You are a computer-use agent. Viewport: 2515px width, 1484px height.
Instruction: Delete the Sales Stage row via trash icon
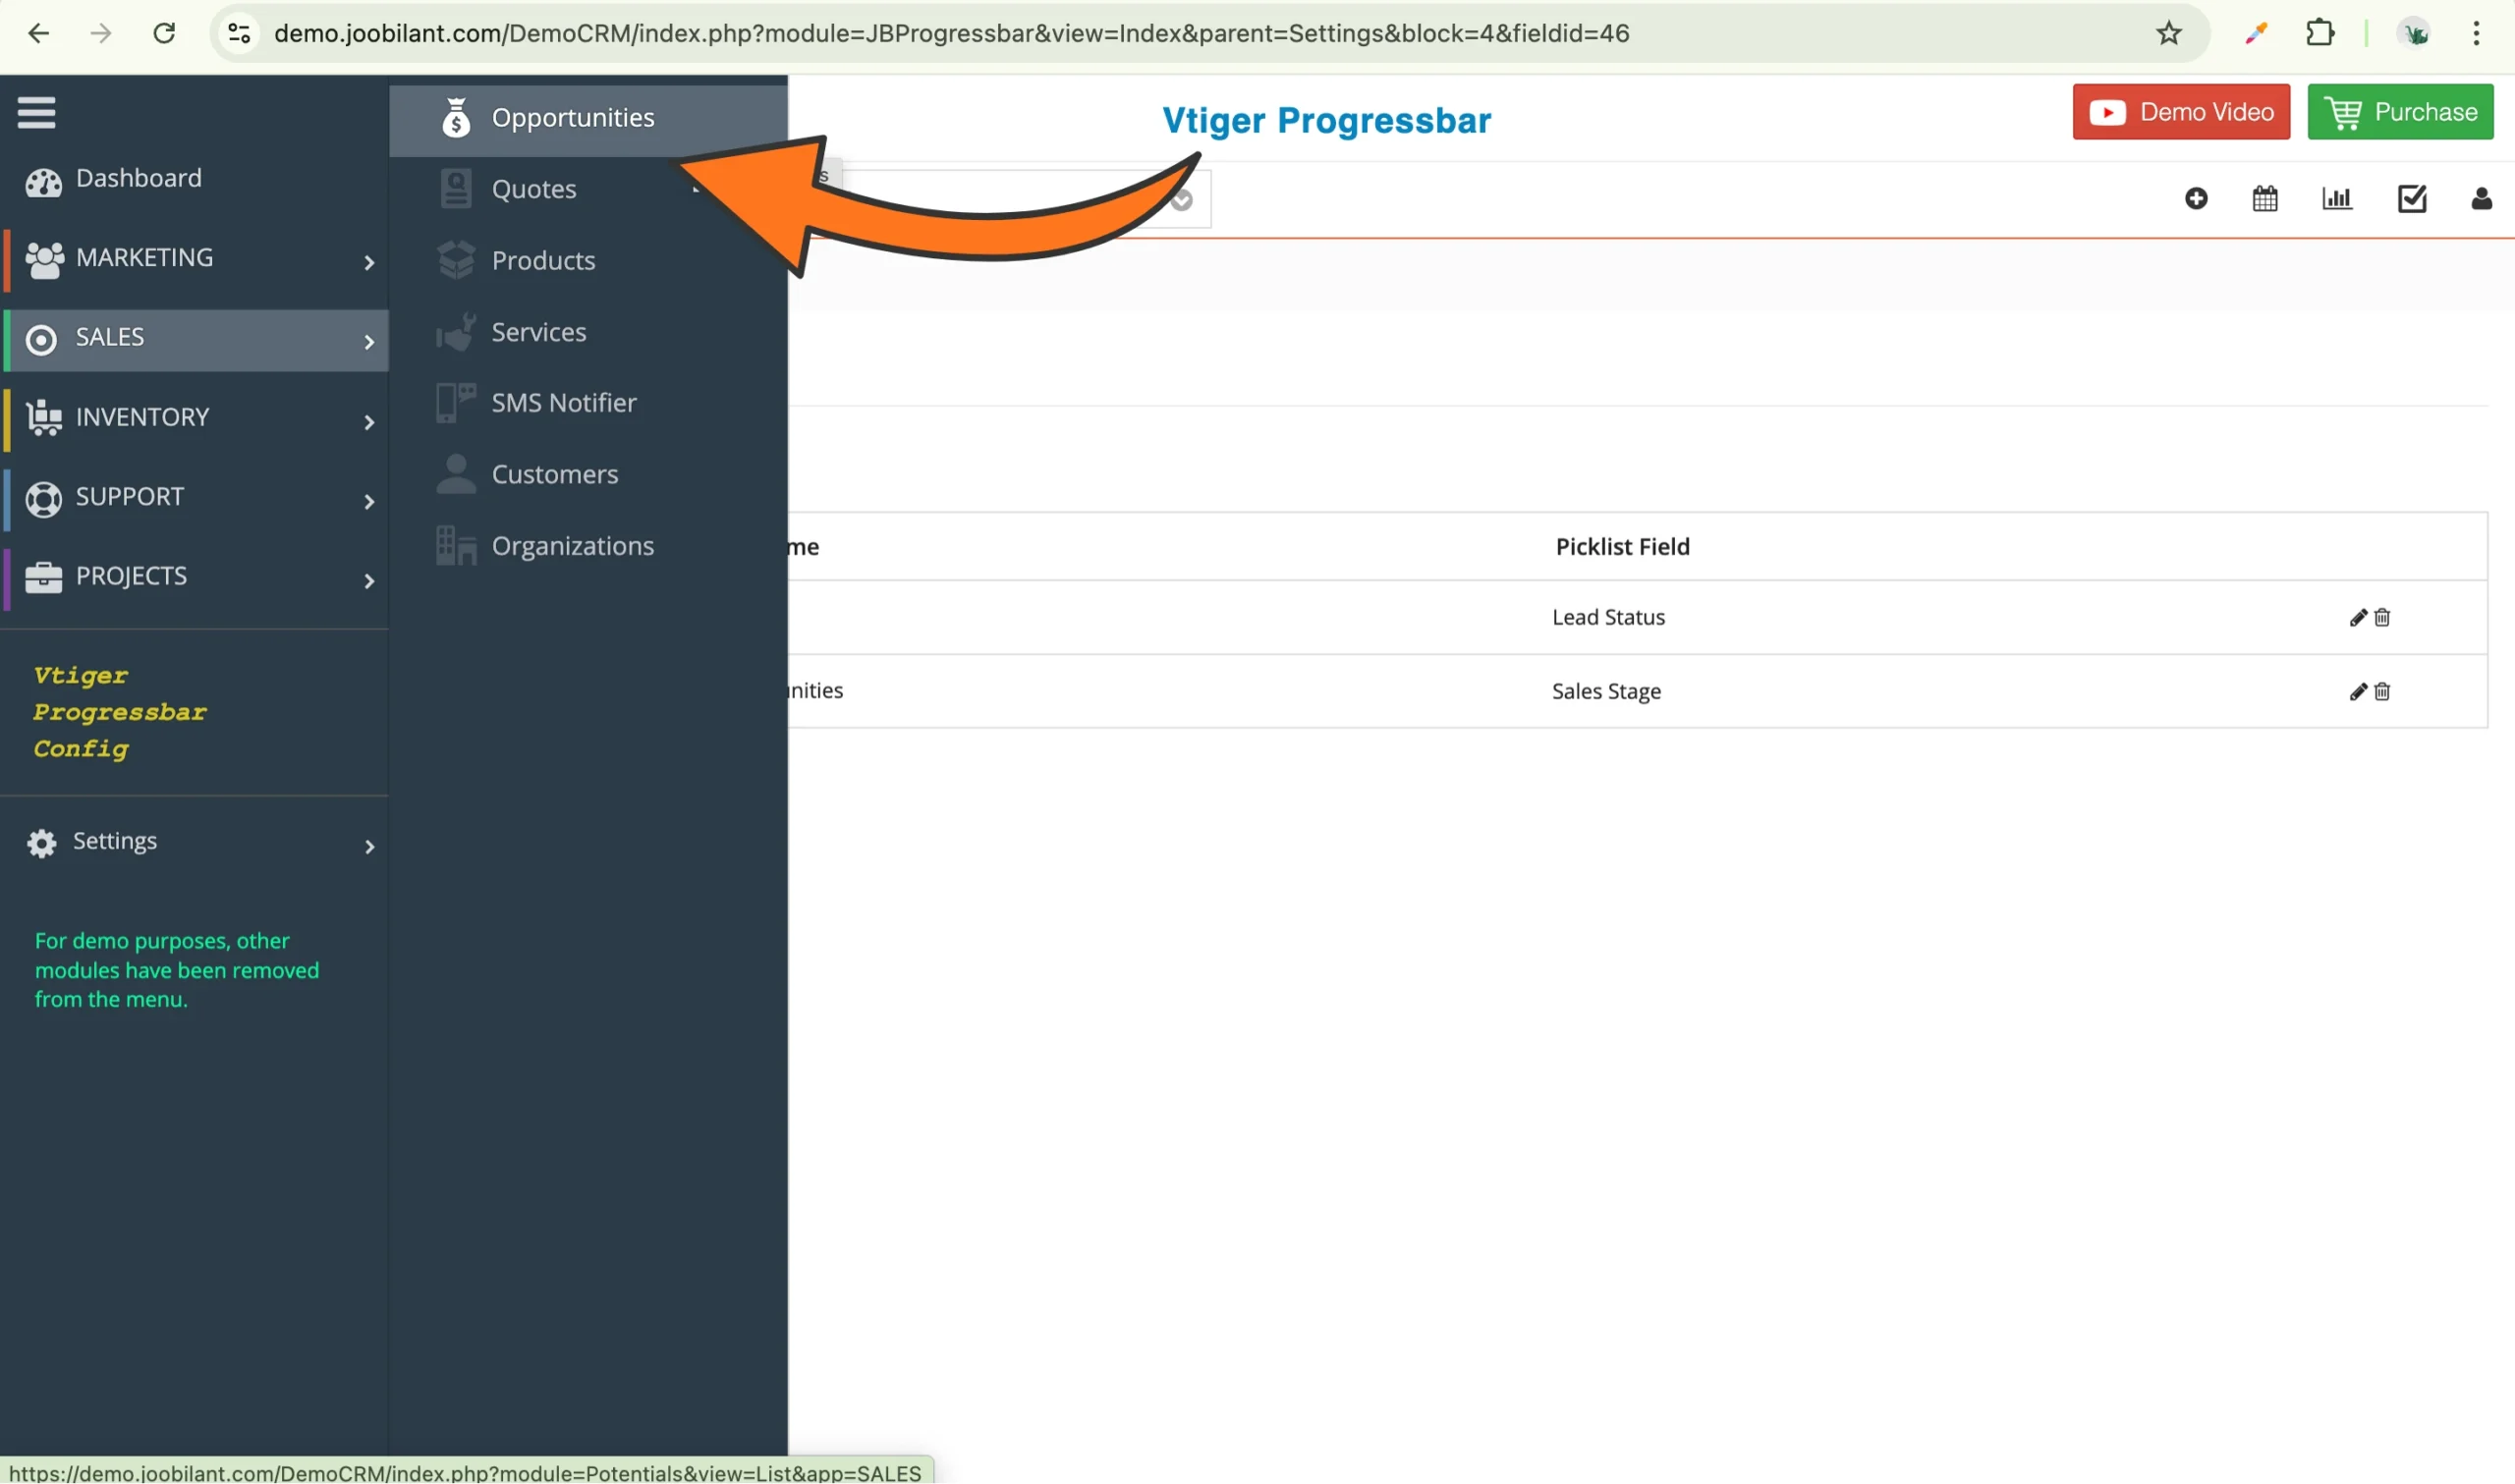[2382, 692]
